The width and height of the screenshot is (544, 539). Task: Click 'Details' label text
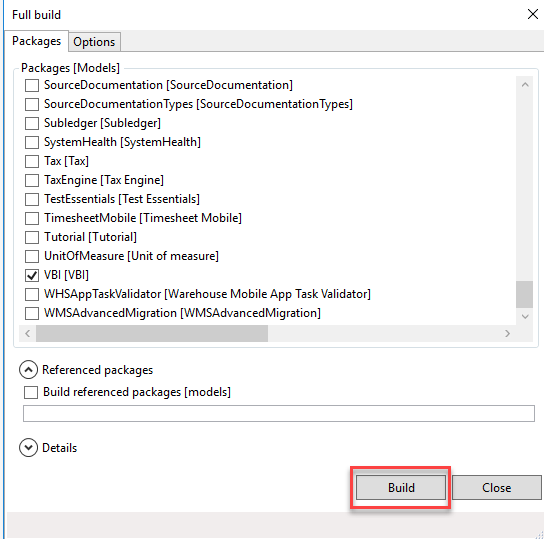(x=59, y=448)
